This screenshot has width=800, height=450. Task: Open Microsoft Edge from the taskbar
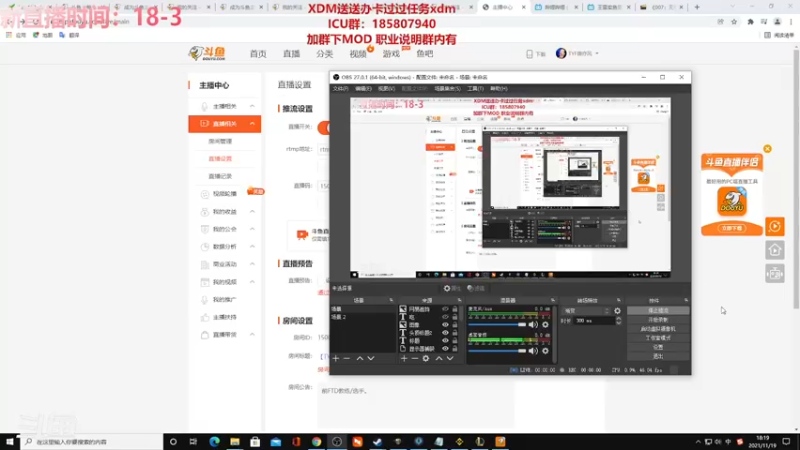pos(214,442)
